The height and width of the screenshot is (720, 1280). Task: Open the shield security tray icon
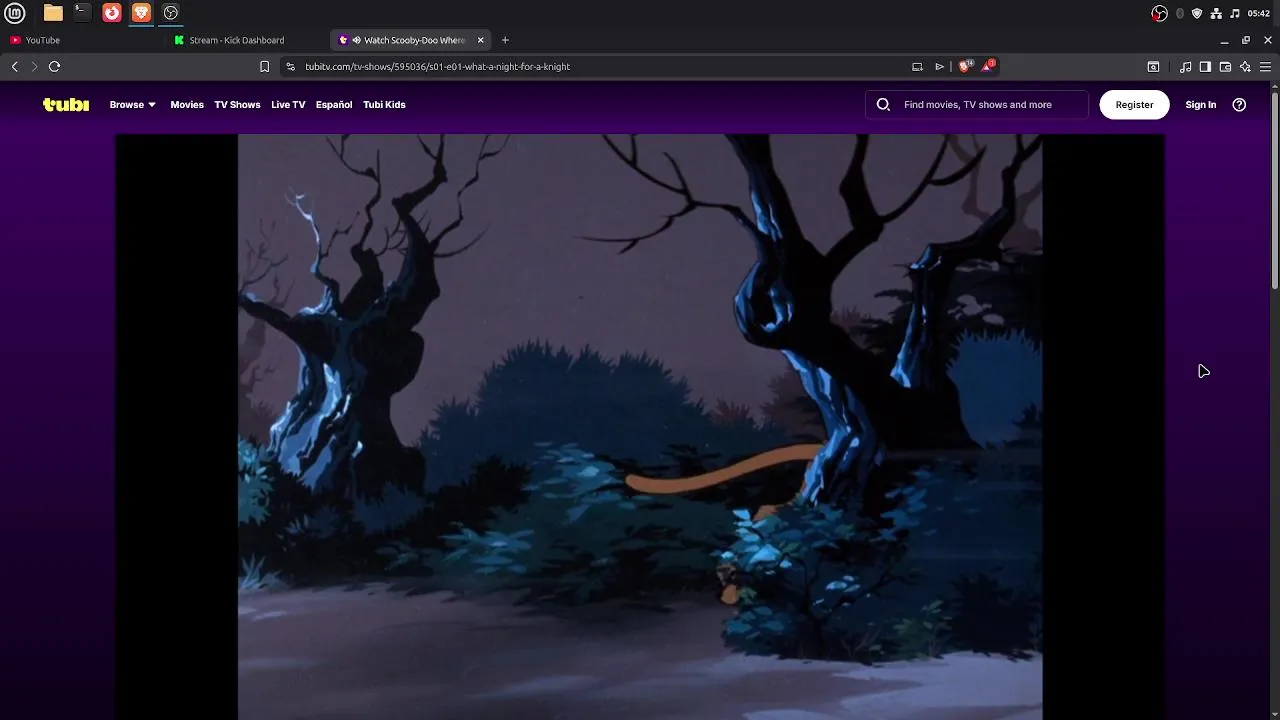click(1197, 13)
